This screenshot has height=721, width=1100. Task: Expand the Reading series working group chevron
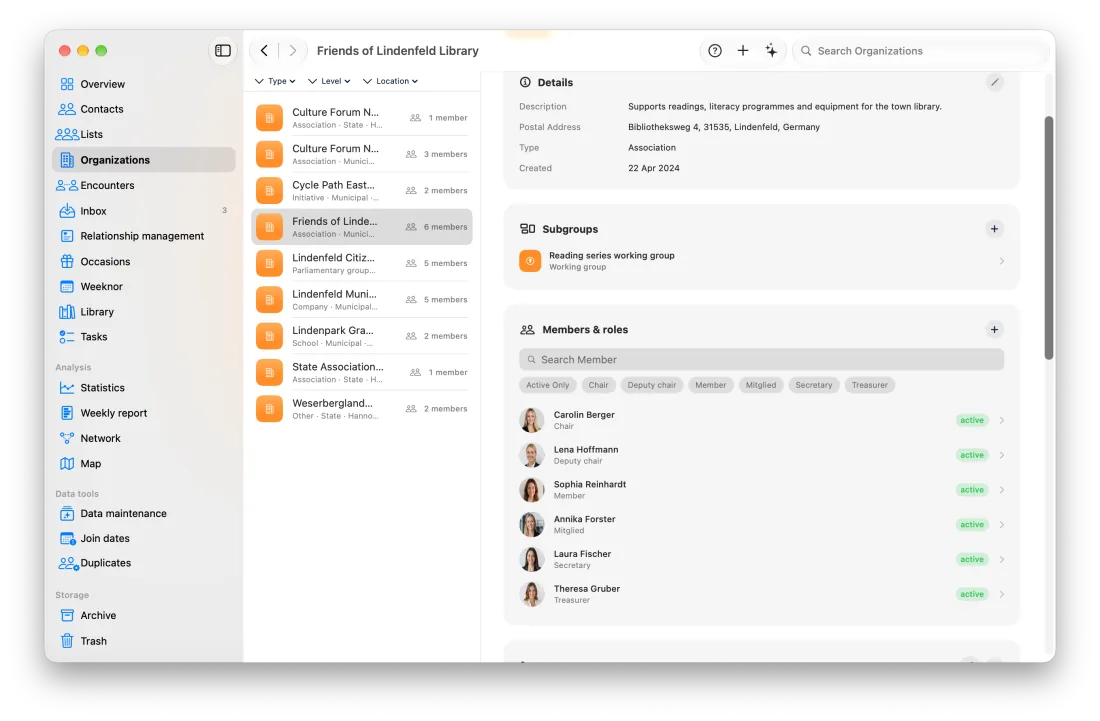click(1001, 261)
